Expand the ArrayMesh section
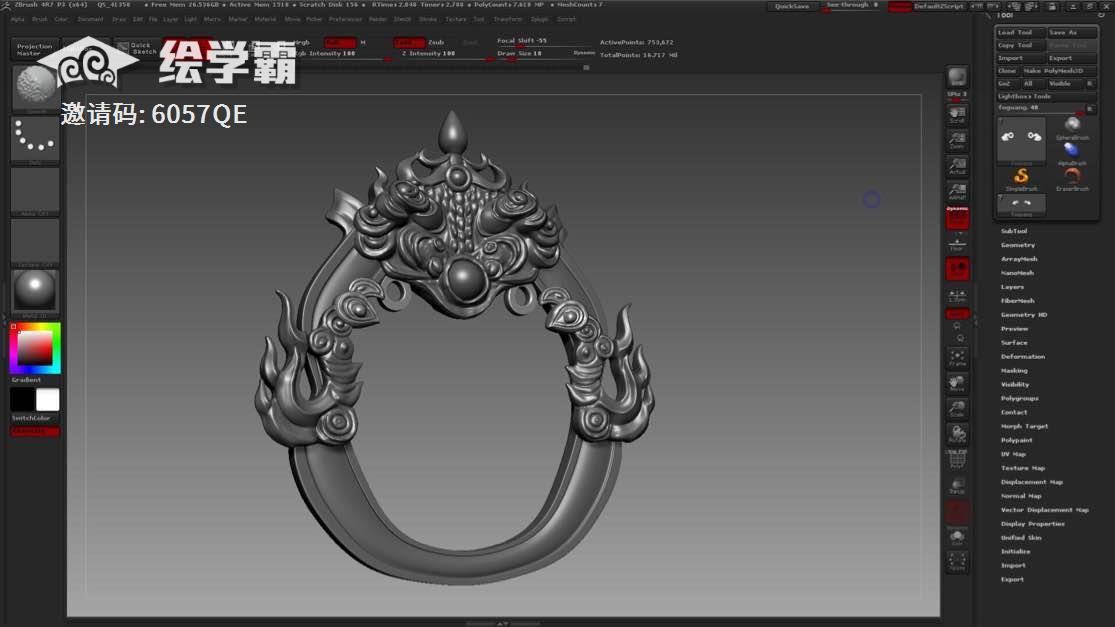Image resolution: width=1115 pixels, height=627 pixels. [1019, 259]
